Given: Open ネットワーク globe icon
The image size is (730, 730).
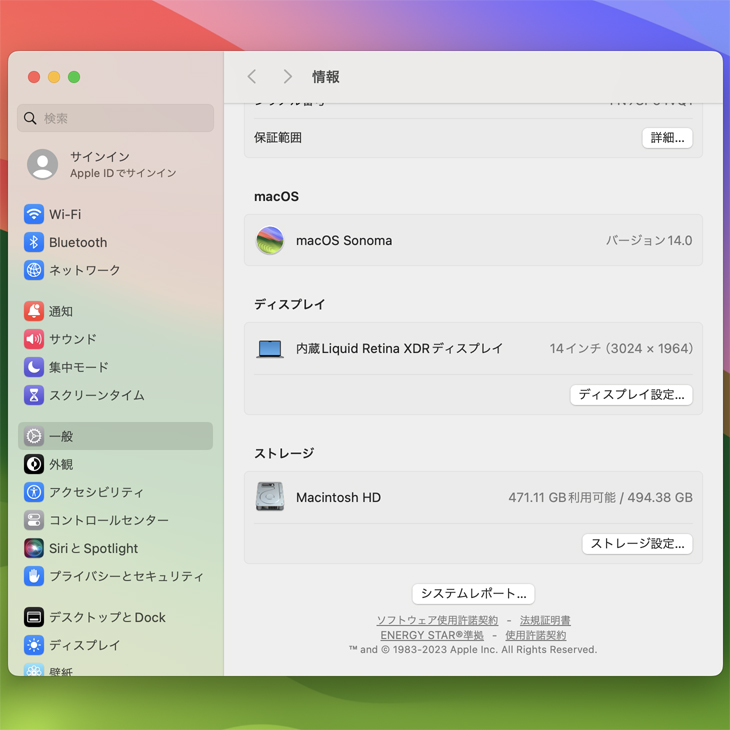Looking at the screenshot, I should 34,270.
